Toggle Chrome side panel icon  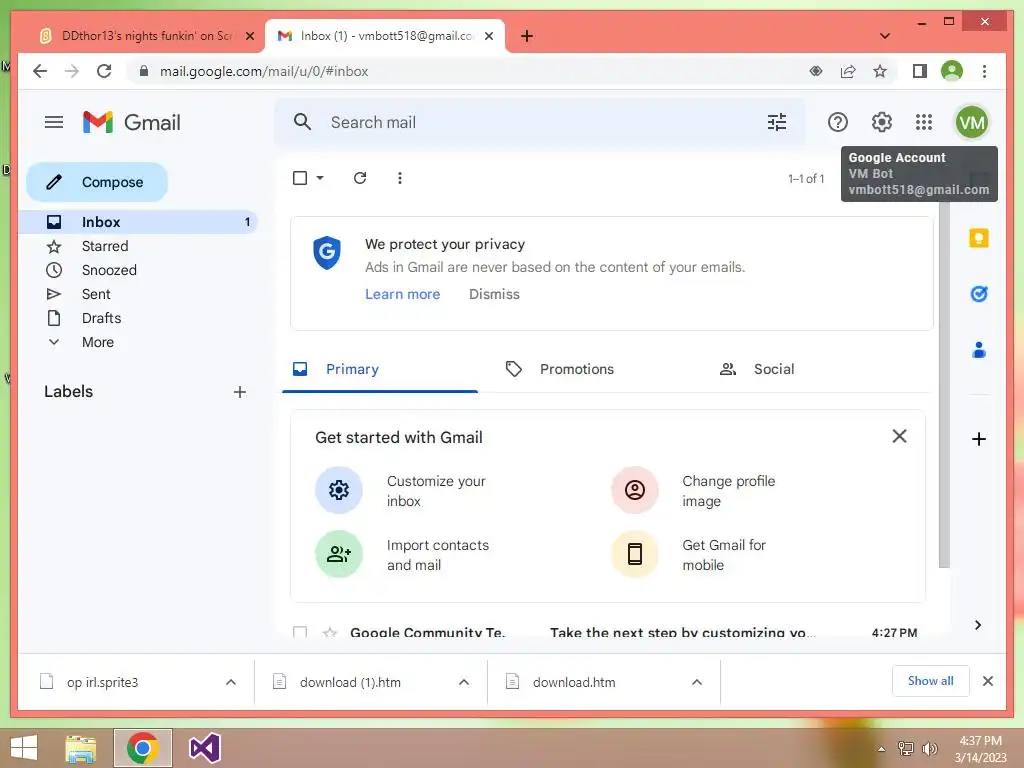point(920,71)
